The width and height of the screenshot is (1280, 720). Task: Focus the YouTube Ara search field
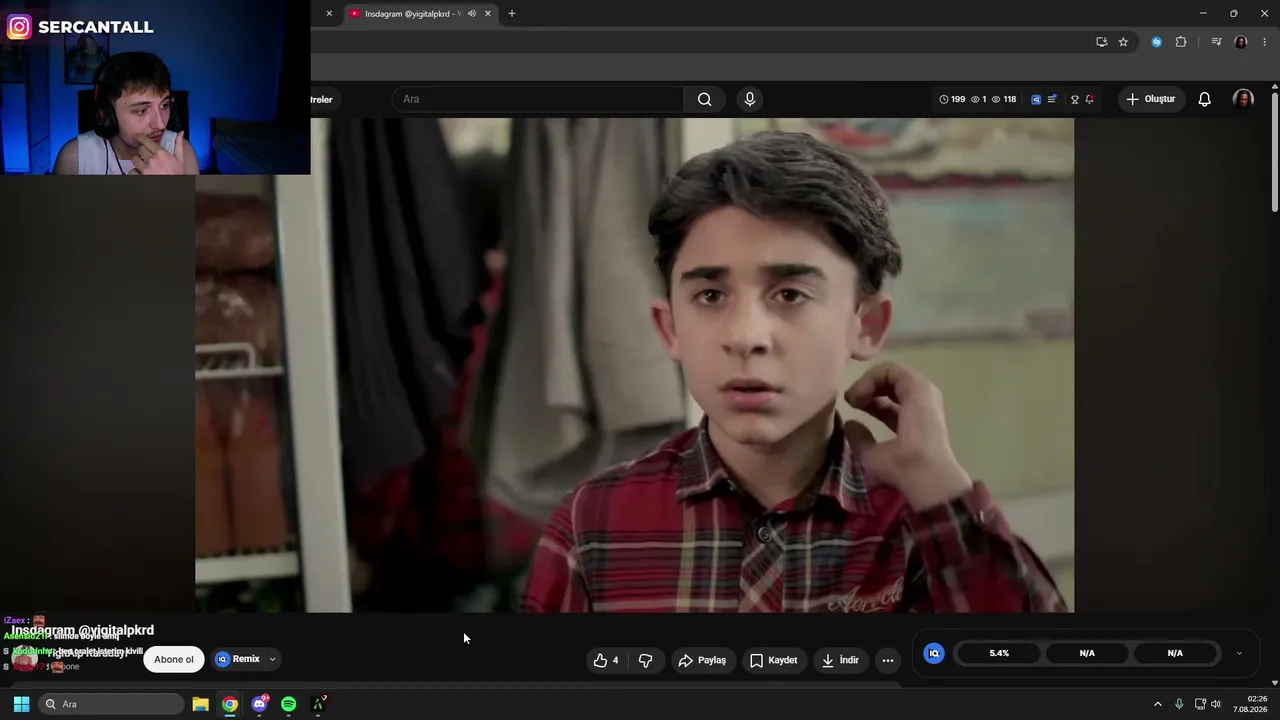click(x=540, y=99)
